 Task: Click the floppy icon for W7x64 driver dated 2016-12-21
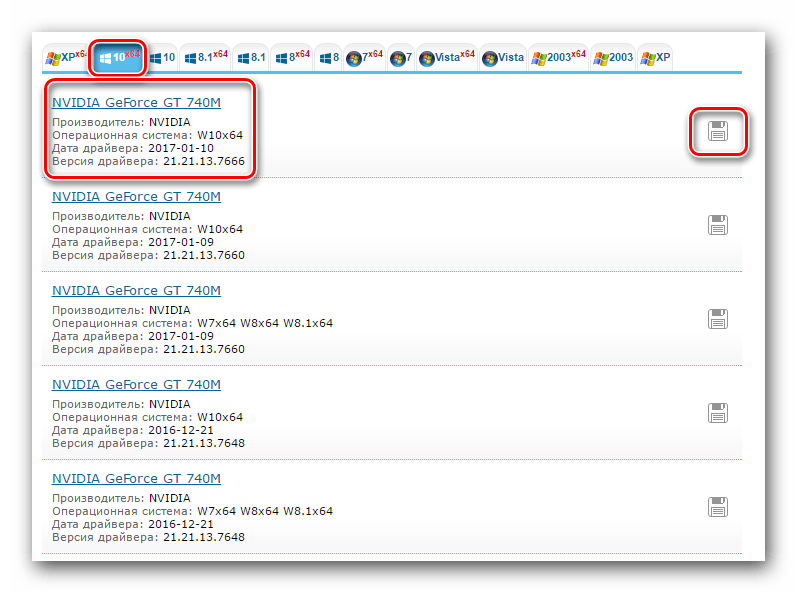pyautogui.click(x=718, y=507)
